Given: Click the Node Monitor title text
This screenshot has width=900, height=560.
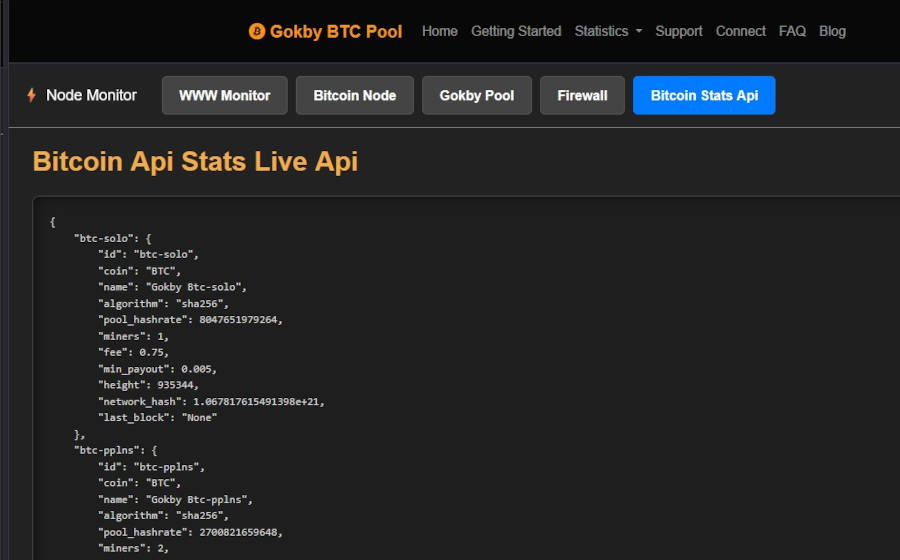Looking at the screenshot, I should (91, 95).
